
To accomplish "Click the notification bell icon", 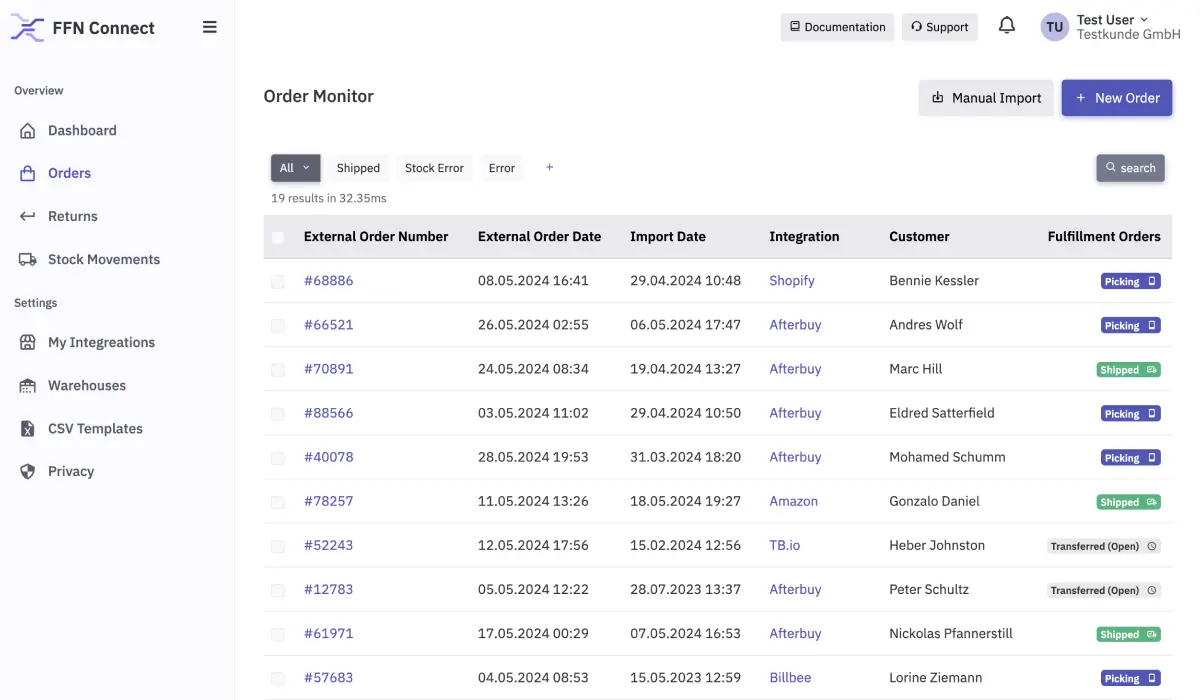I will click(1007, 26).
